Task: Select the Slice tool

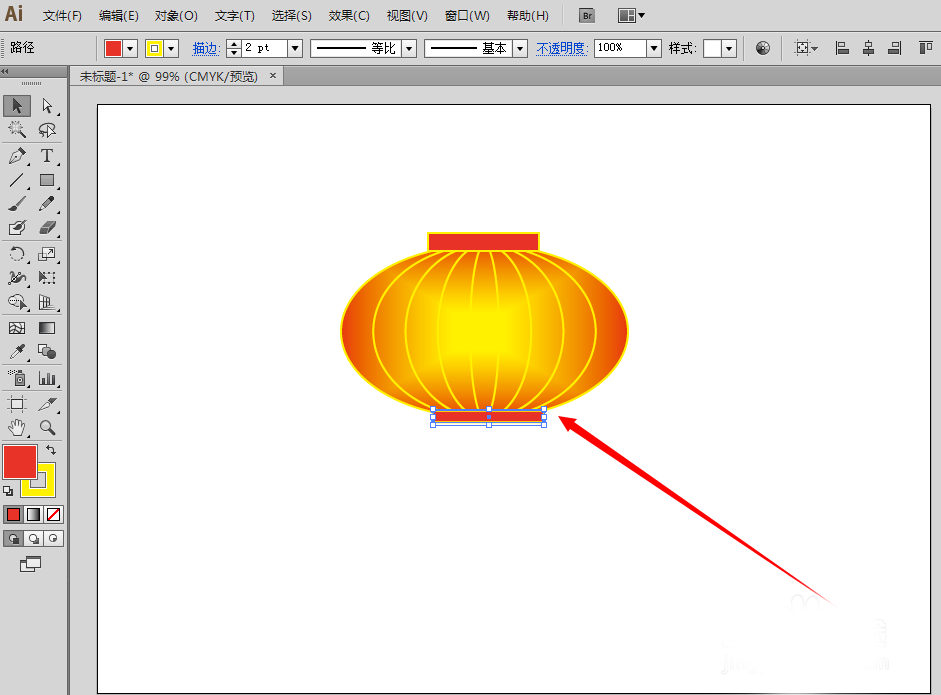Action: pyautogui.click(x=47, y=404)
